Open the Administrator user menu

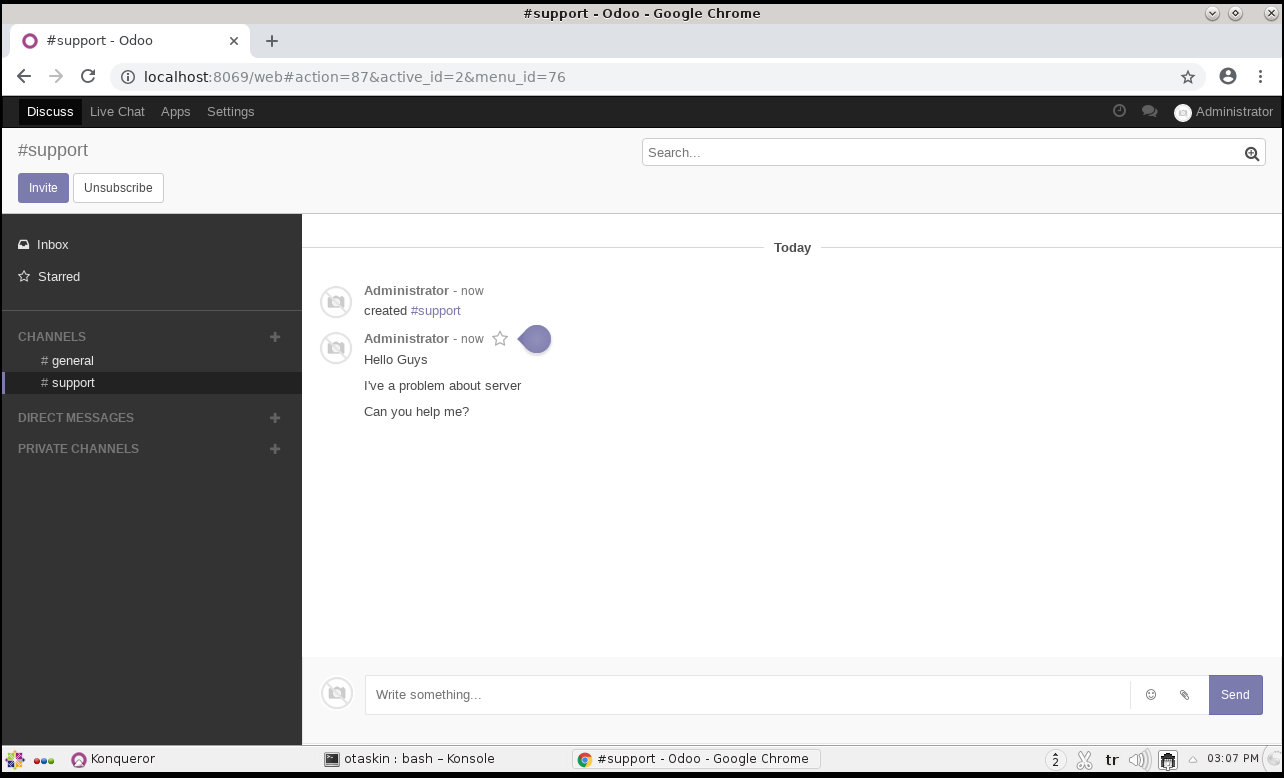pos(1223,112)
